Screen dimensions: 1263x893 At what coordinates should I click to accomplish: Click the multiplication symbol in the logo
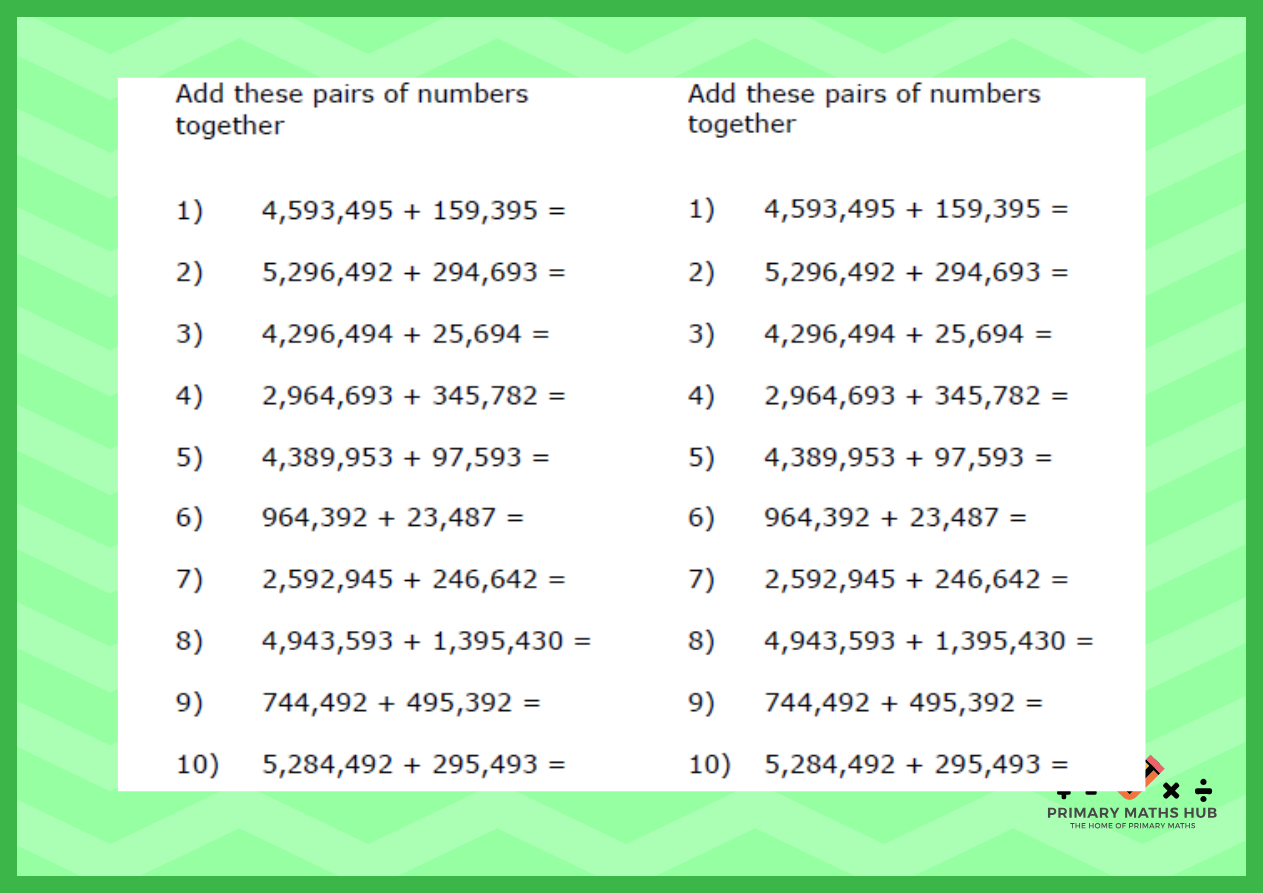click(1172, 791)
